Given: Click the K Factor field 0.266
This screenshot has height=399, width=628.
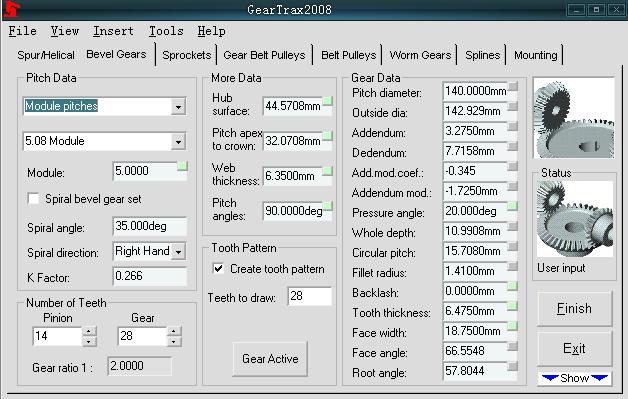Looking at the screenshot, I should 150,276.
